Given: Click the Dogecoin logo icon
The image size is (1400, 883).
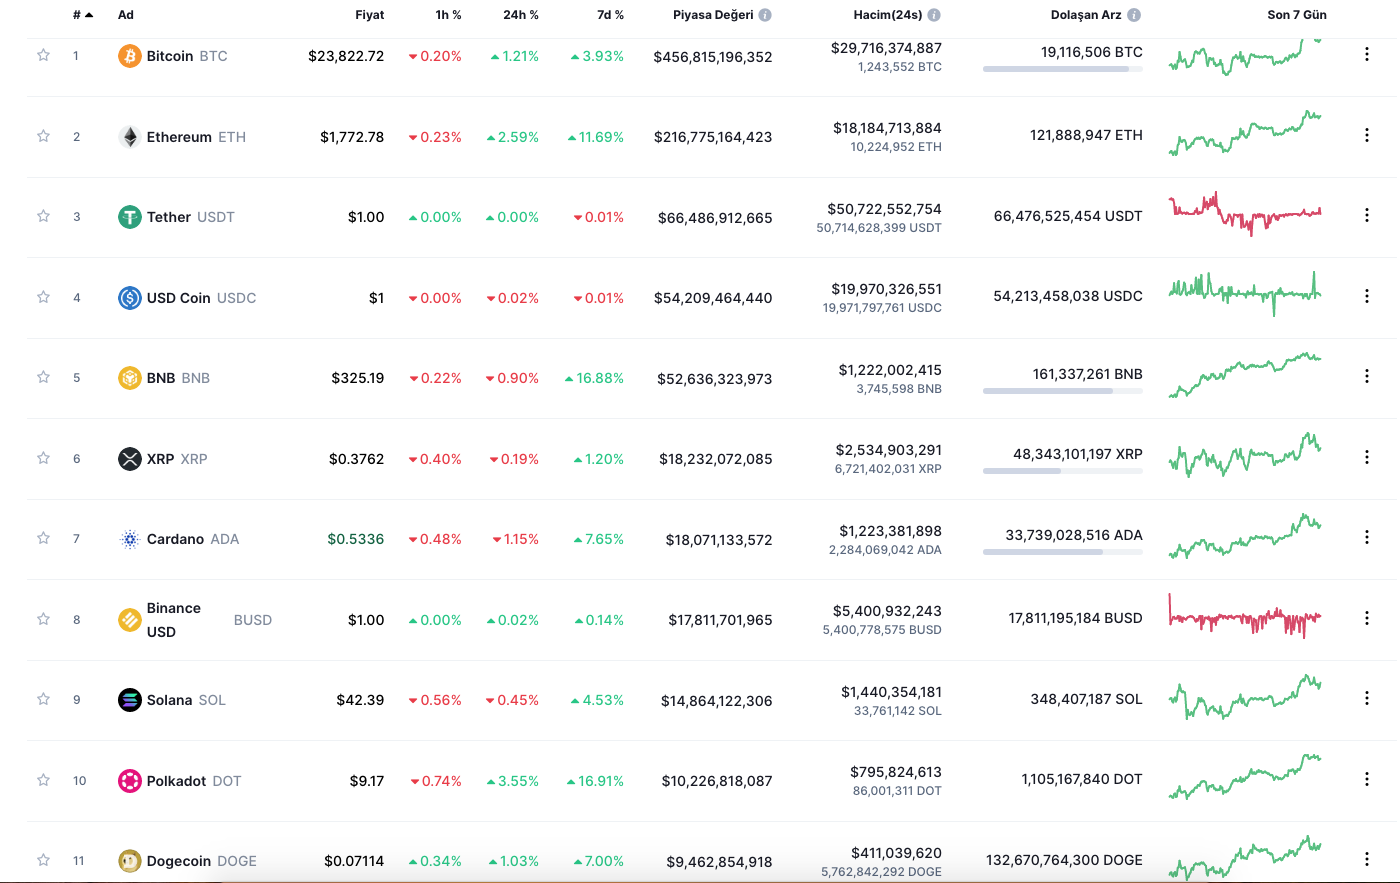Looking at the screenshot, I should [130, 861].
